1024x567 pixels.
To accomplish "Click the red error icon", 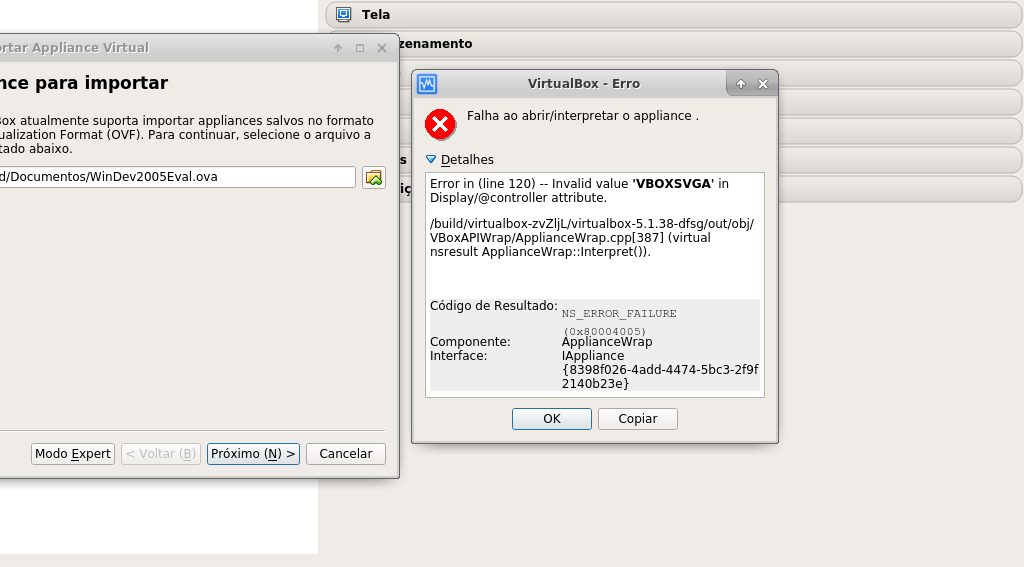I will [440, 125].
